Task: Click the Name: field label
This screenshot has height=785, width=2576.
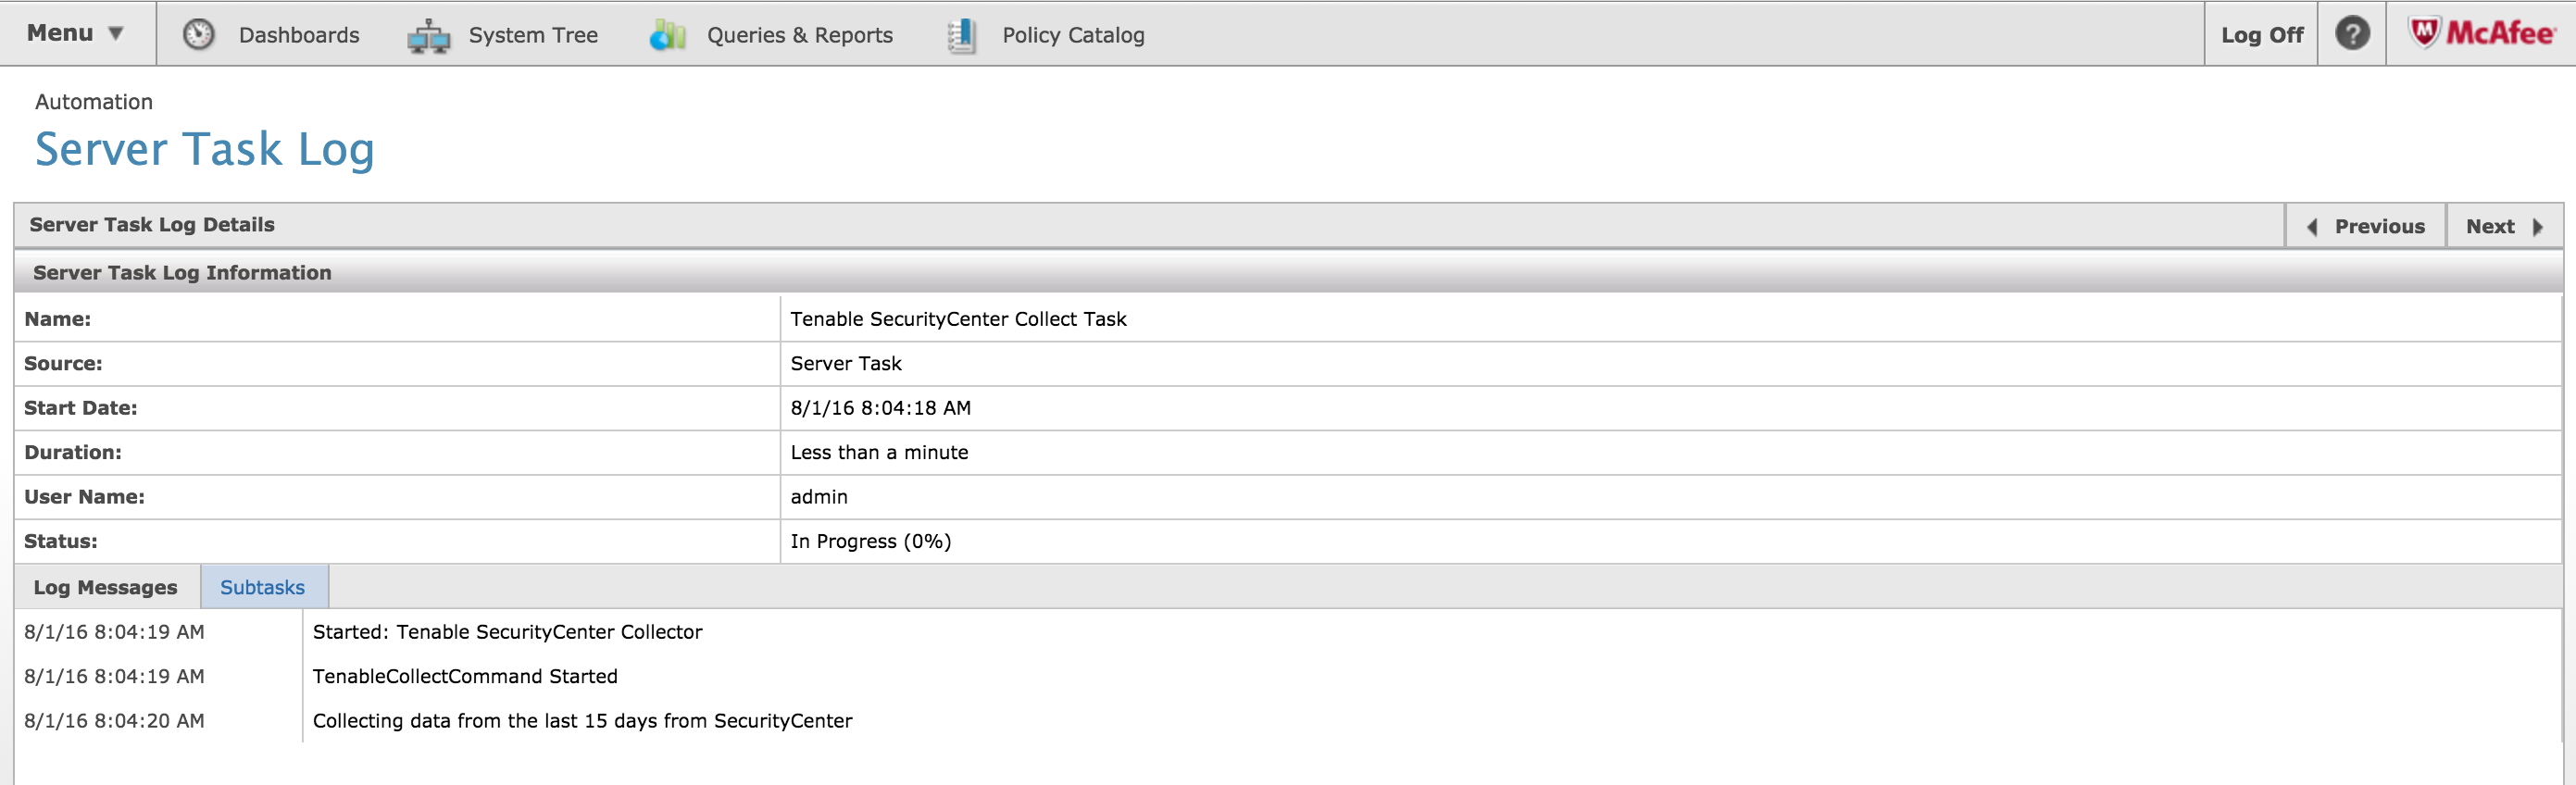Action: point(57,319)
